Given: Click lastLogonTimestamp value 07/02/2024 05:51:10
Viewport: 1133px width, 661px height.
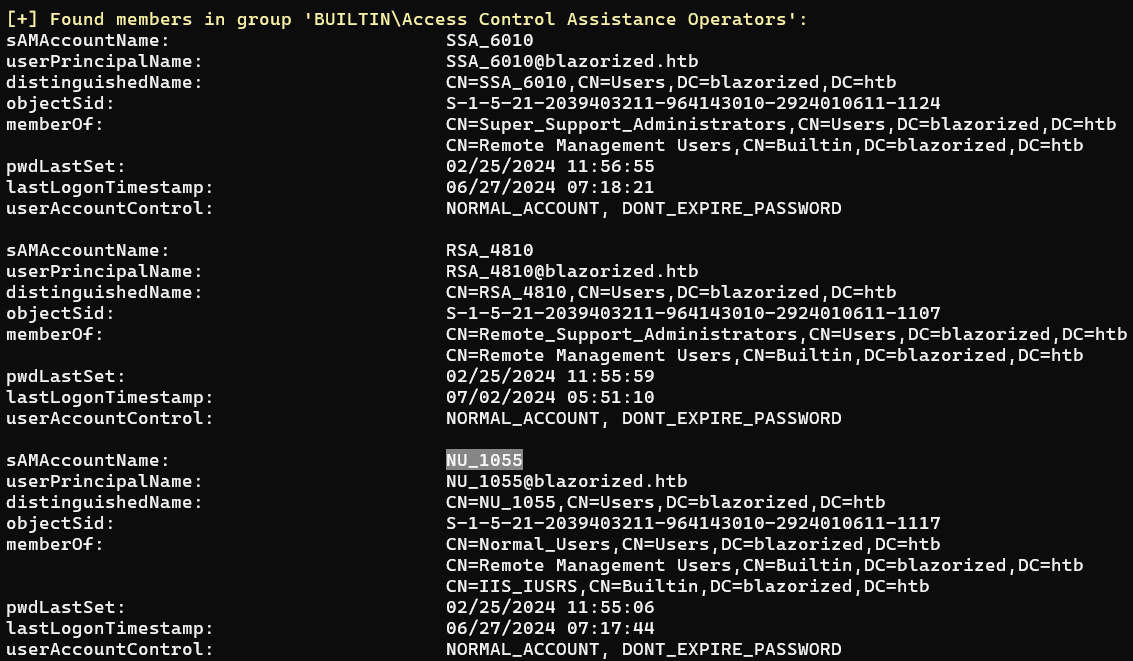Looking at the screenshot, I should [550, 397].
